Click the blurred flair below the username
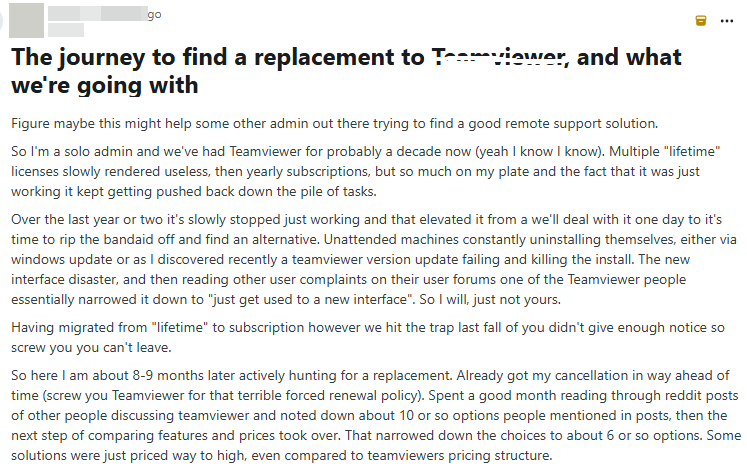The height and width of the screenshot is (473, 747). (66, 30)
